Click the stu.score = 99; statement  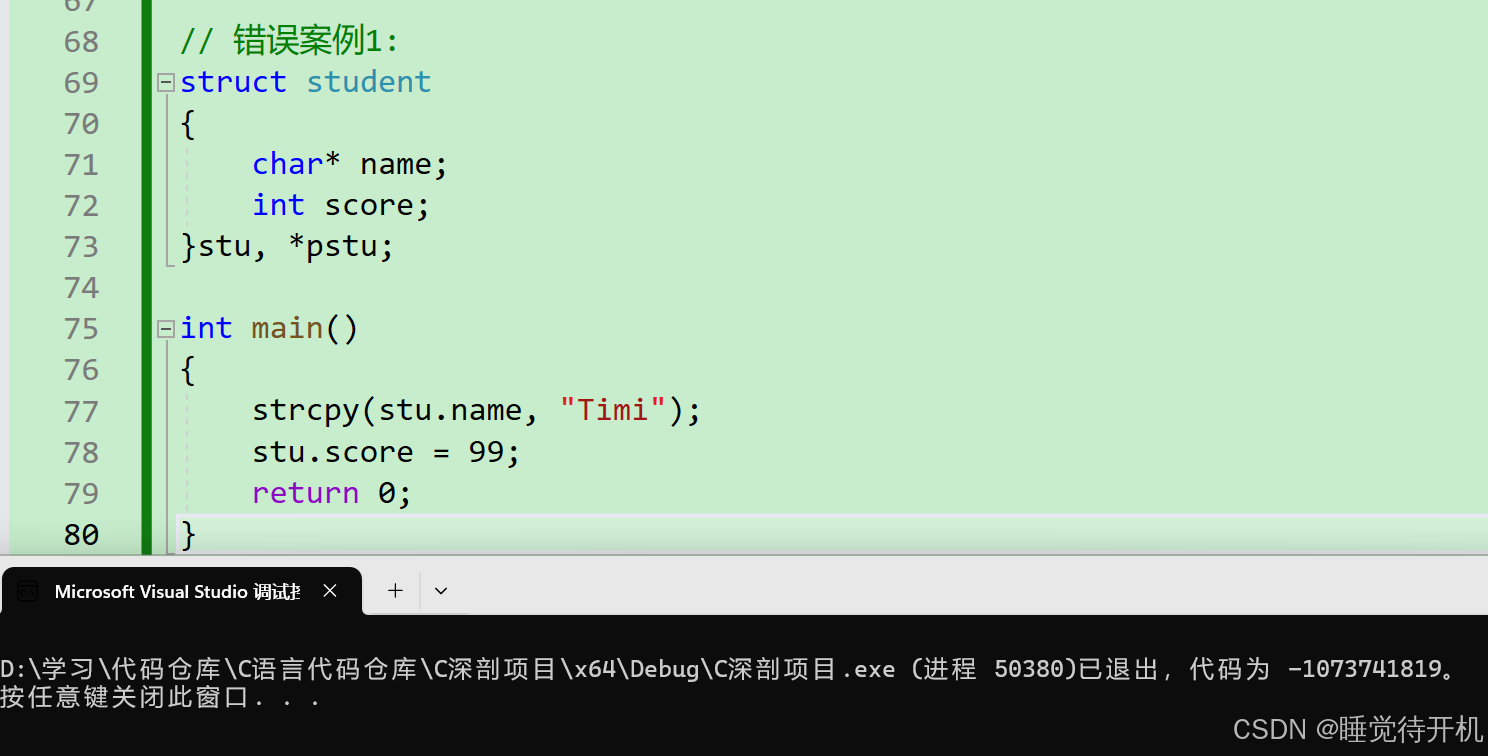[x=386, y=452]
